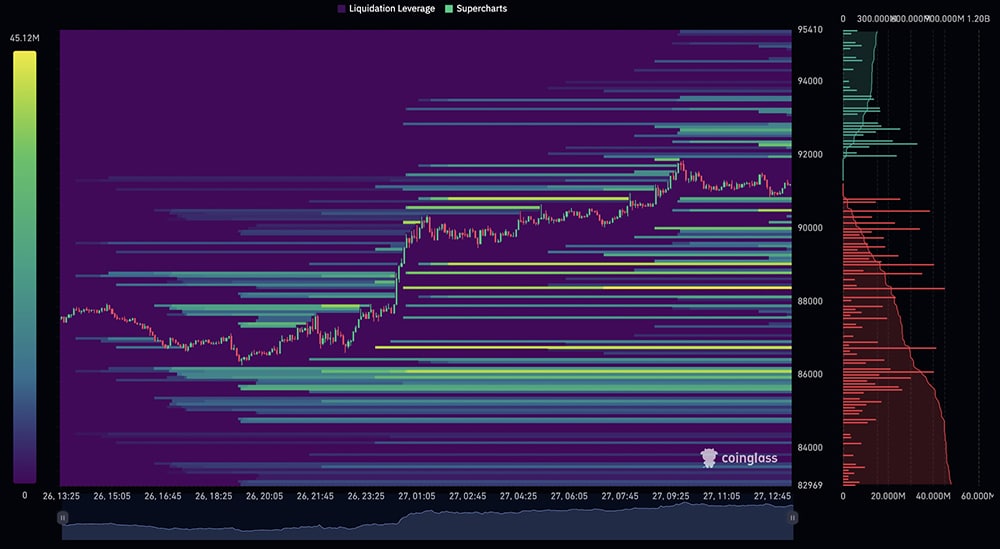Image resolution: width=1000 pixels, height=549 pixels.
Task: Click the Coinglass watermark logo
Action: (739, 458)
